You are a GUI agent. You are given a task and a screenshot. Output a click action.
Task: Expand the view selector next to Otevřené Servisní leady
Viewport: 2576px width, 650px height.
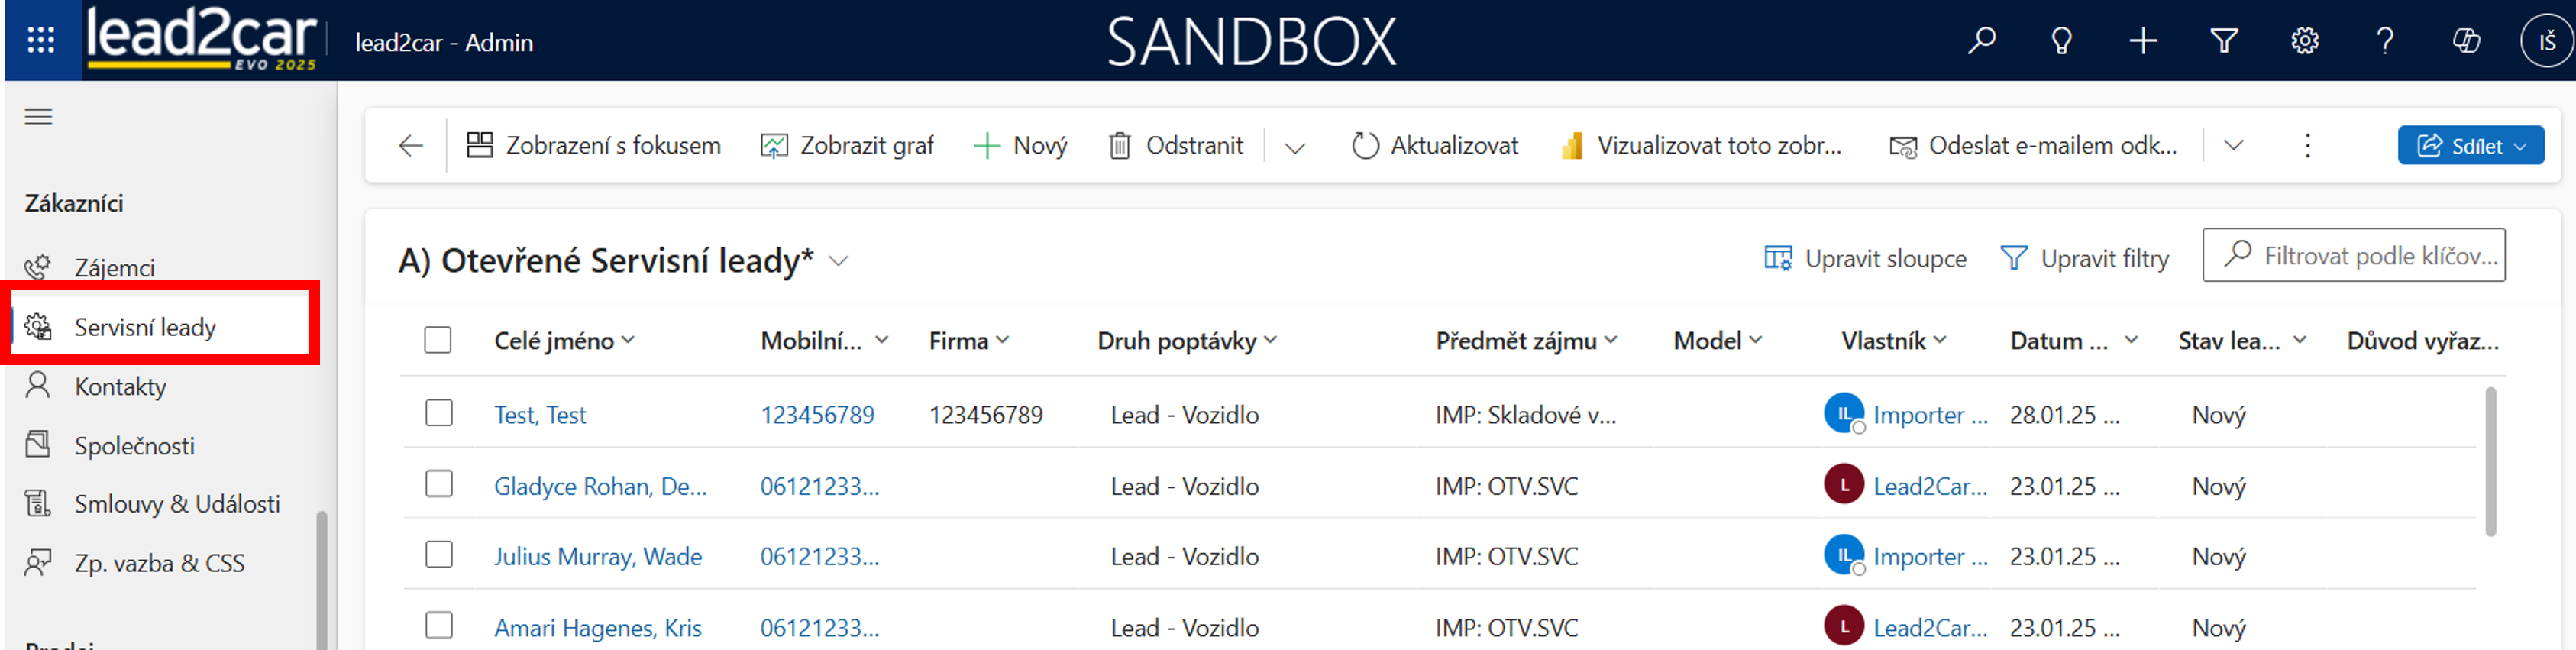coord(839,261)
